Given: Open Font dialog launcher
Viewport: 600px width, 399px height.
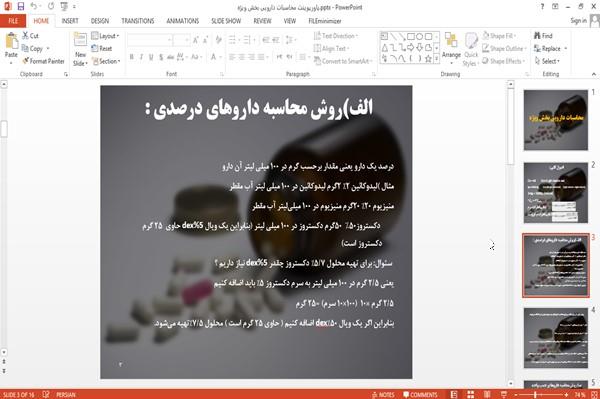Looking at the screenshot, I should click(x=221, y=74).
